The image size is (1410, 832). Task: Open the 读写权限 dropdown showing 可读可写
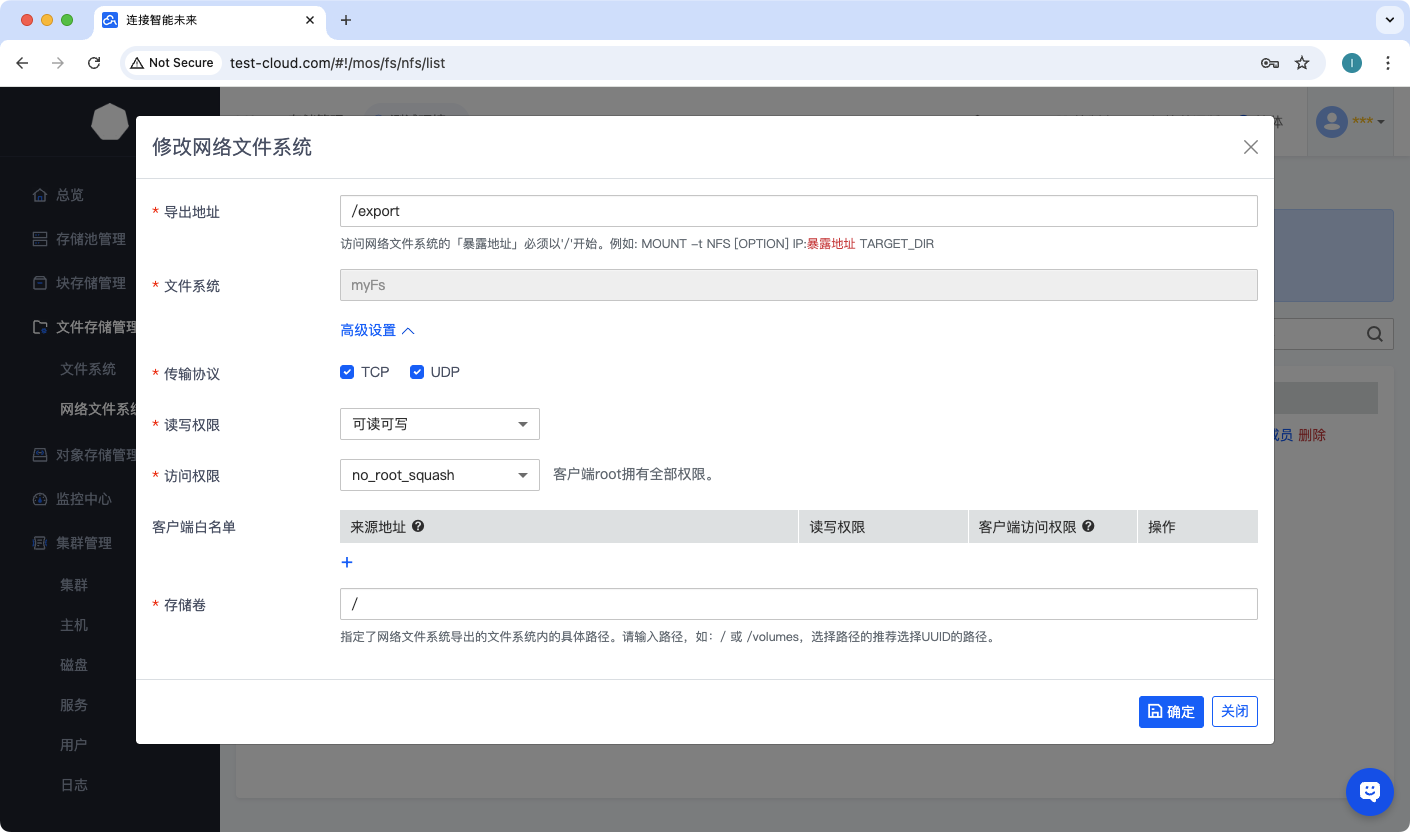(x=440, y=424)
